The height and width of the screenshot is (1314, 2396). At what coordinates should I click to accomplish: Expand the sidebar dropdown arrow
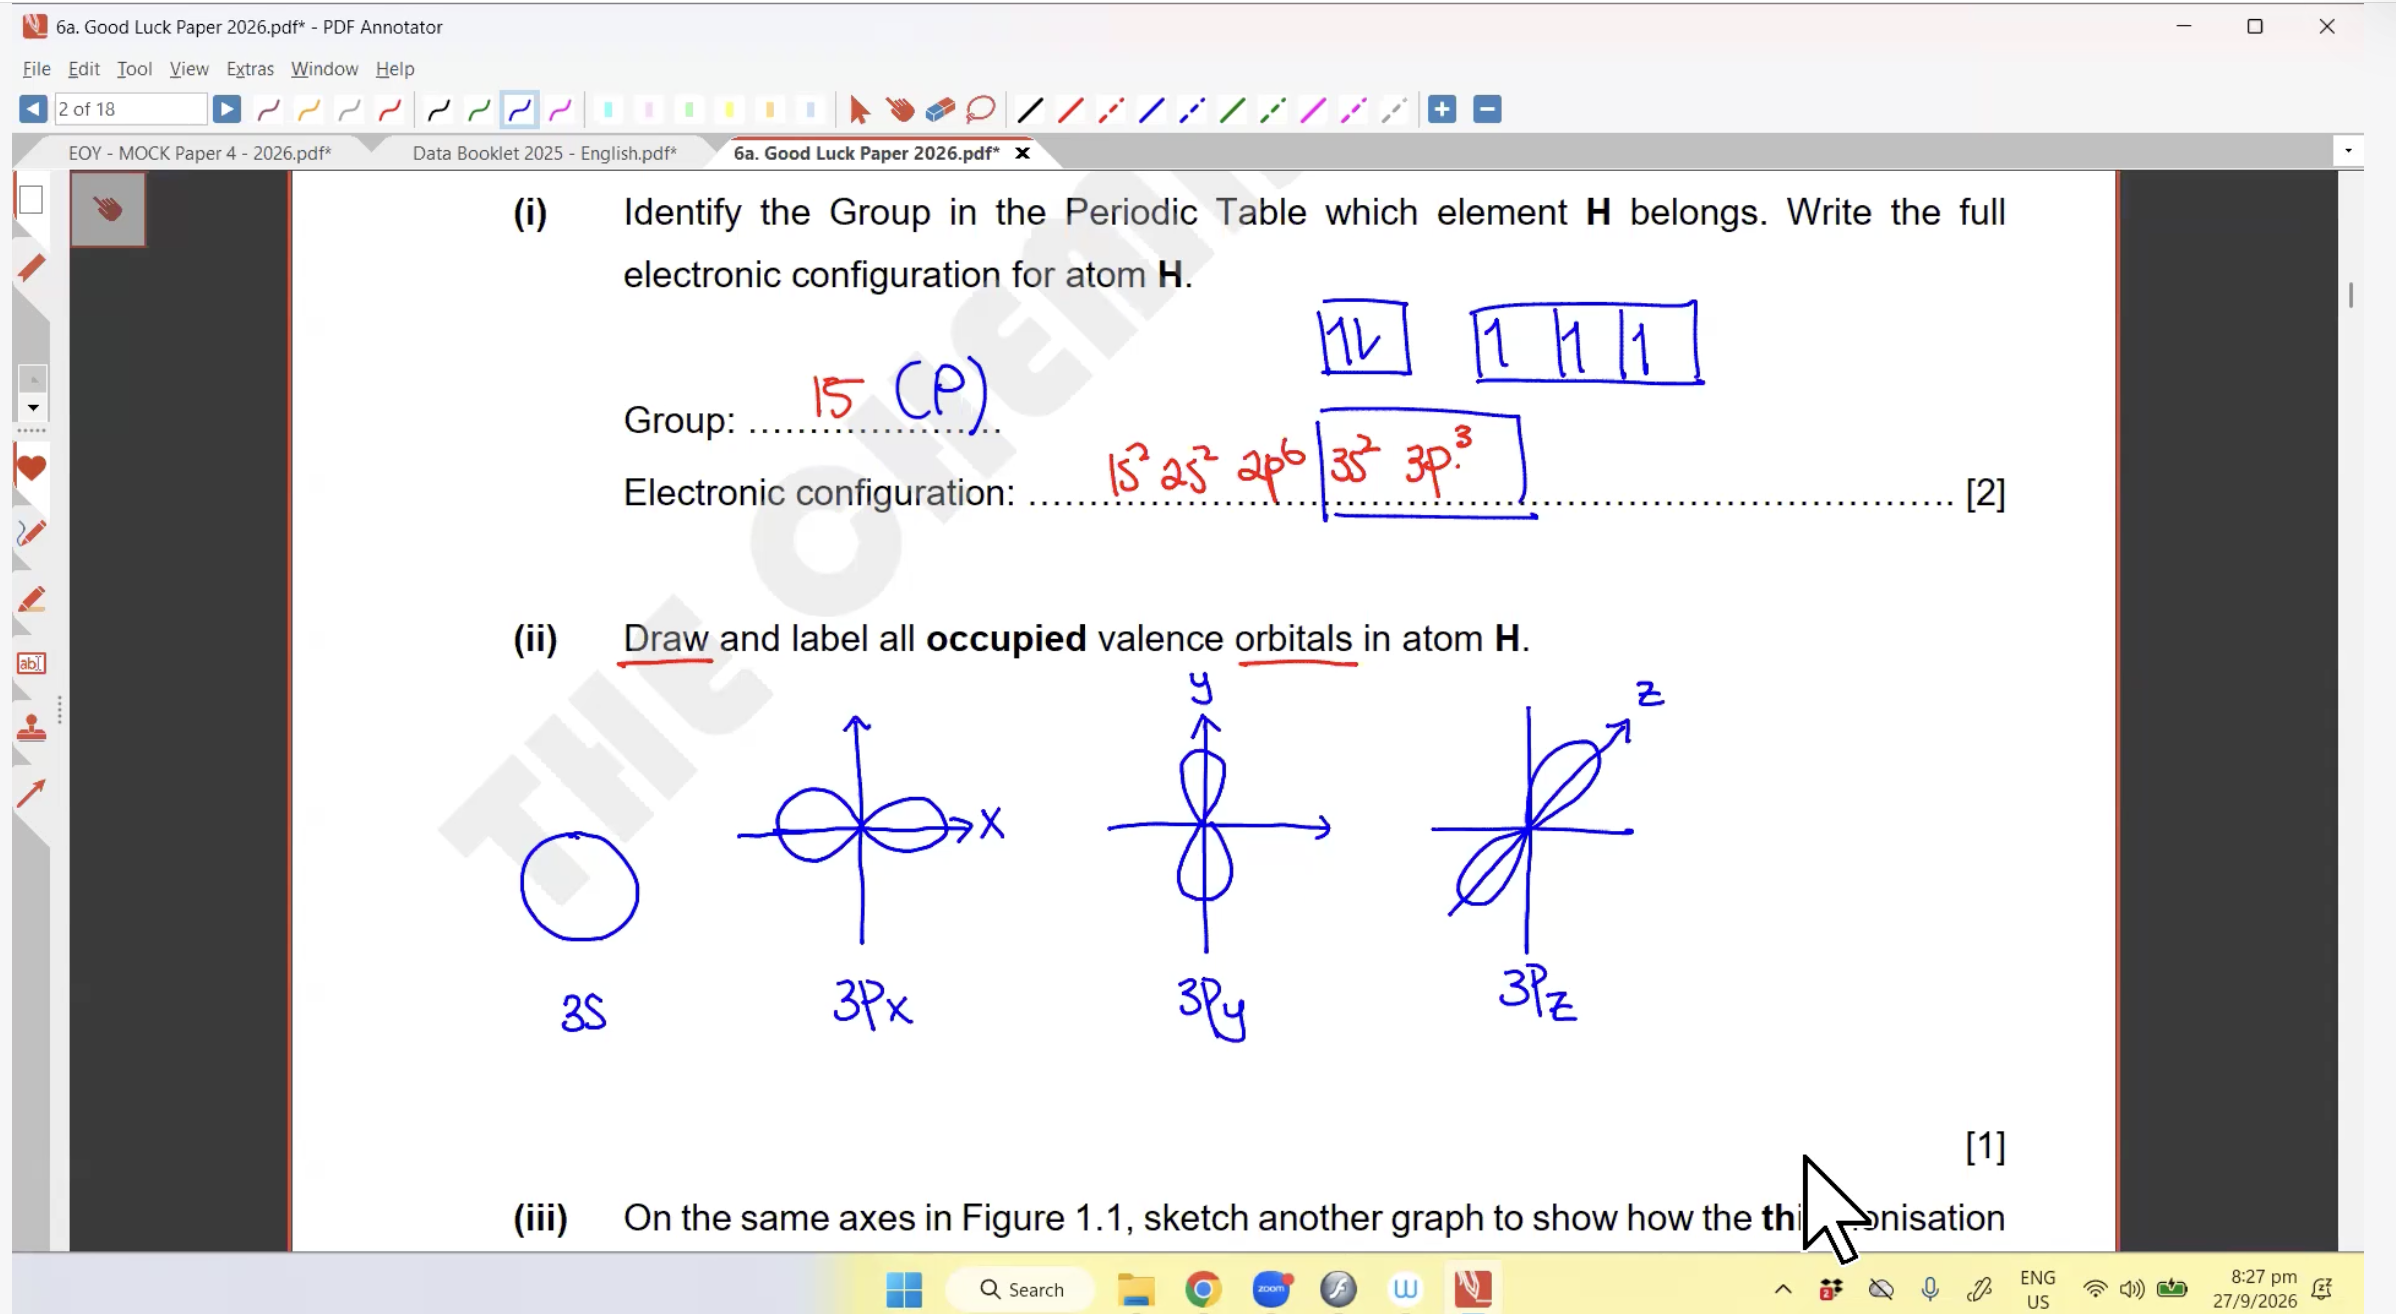33,407
